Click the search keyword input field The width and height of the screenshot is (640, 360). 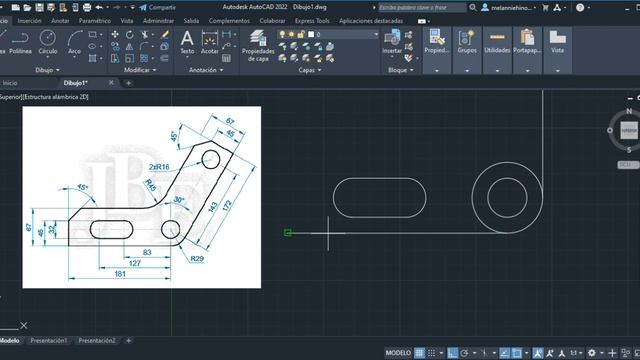[x=422, y=7]
